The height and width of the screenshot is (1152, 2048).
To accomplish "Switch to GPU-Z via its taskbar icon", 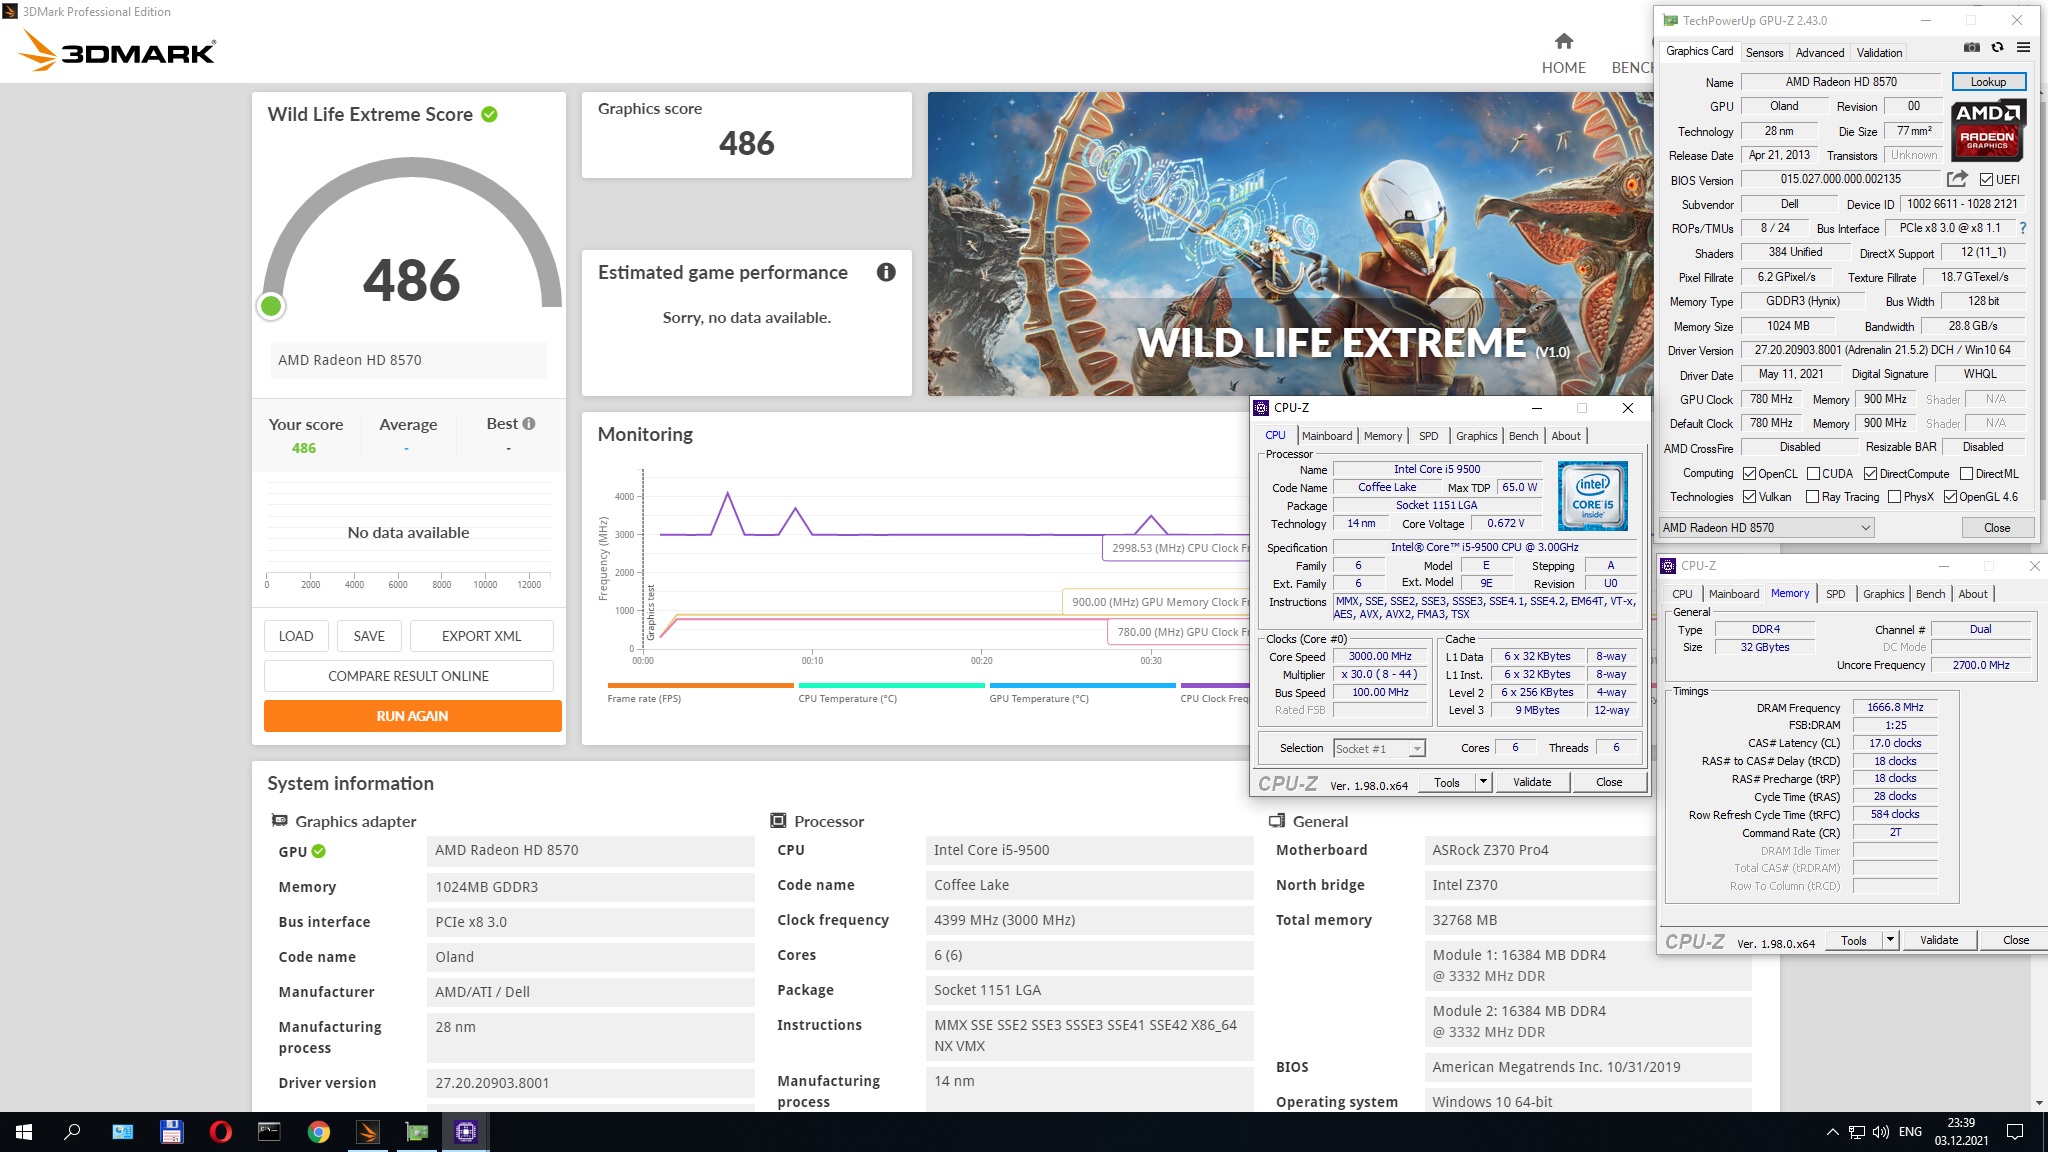I will [417, 1132].
